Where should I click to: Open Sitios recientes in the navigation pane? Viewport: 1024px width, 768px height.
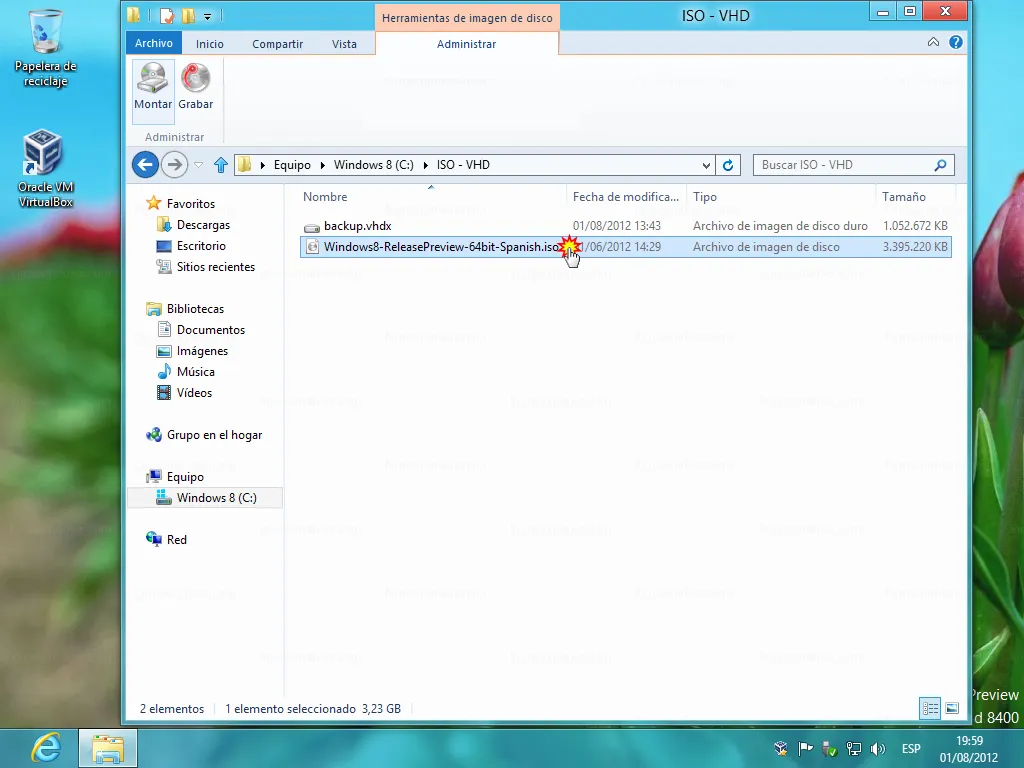click(216, 266)
